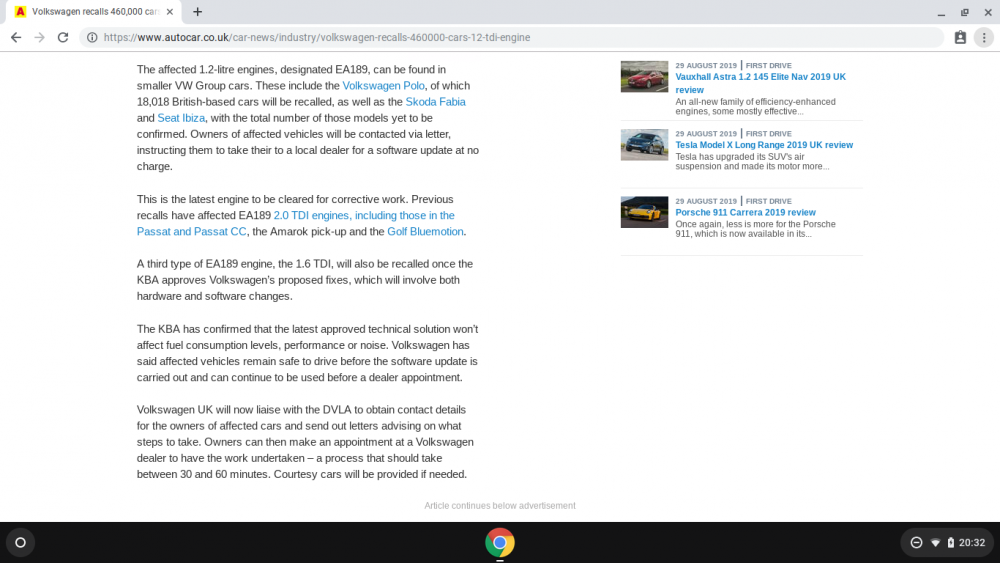Click the Chrome icon on the shelf
This screenshot has width=1000, height=563.
pyautogui.click(x=500, y=543)
